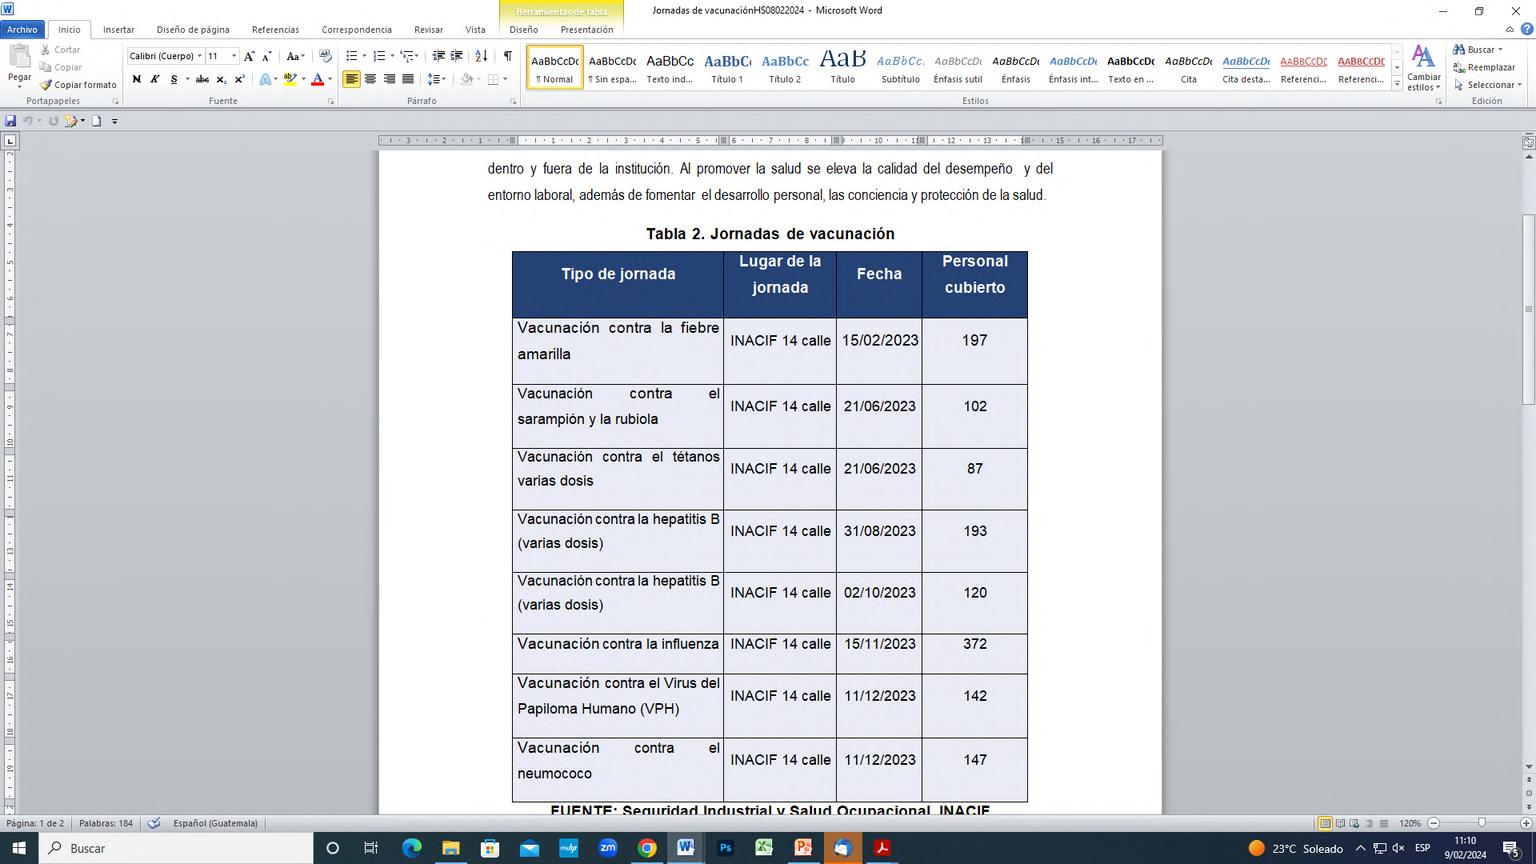Click Español (Guatemala) language in status bar
Image resolution: width=1536 pixels, height=864 pixels.
215,823
